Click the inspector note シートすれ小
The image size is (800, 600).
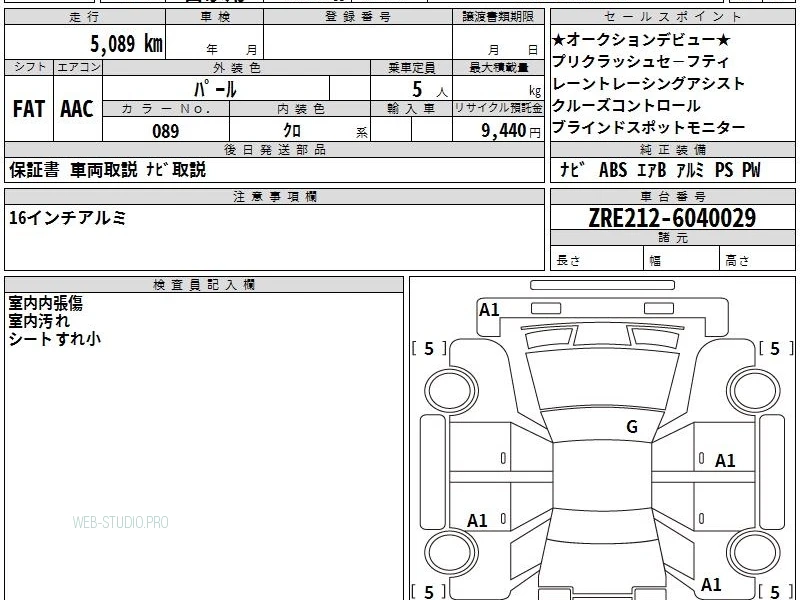pos(54,339)
